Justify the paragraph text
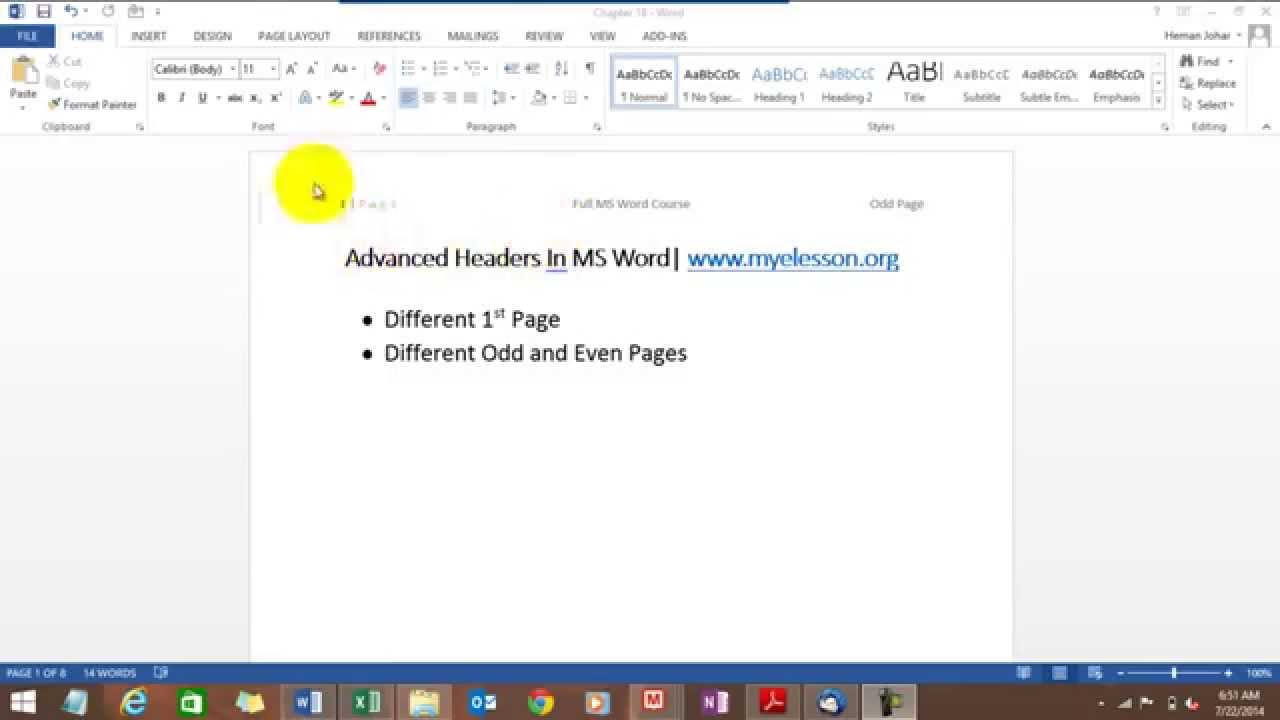Image resolution: width=1280 pixels, height=720 pixels. 470,98
